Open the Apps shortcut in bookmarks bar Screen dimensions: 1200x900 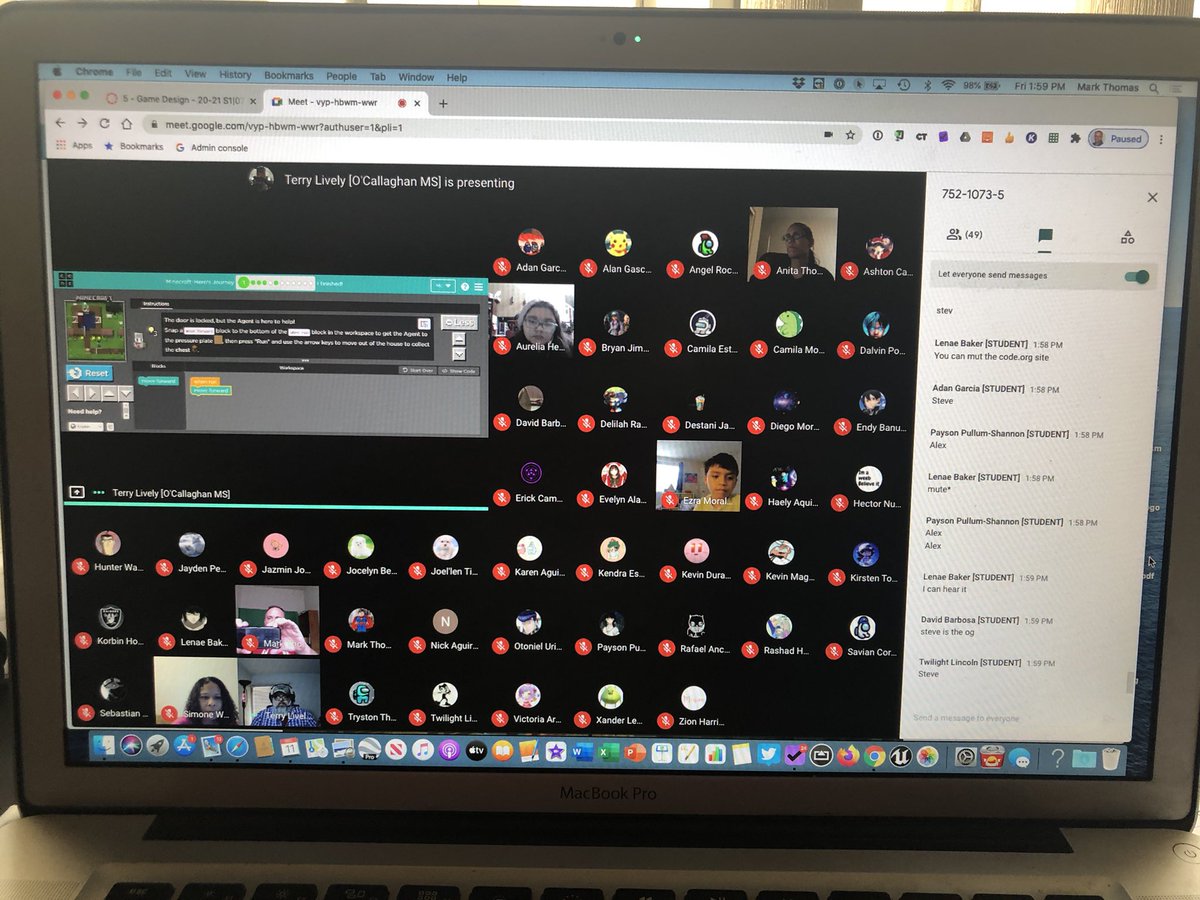75,145
